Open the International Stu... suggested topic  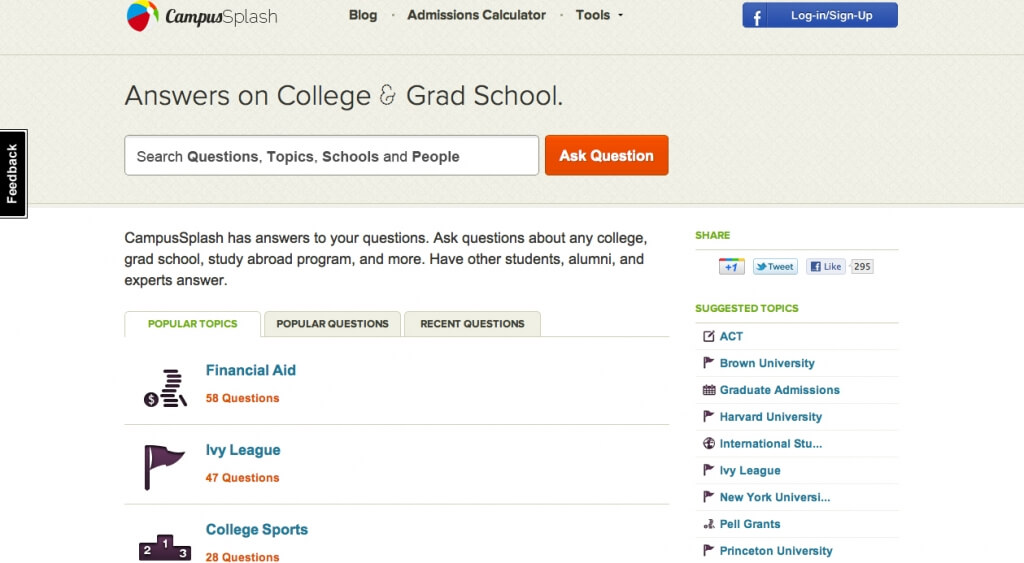[x=771, y=443]
